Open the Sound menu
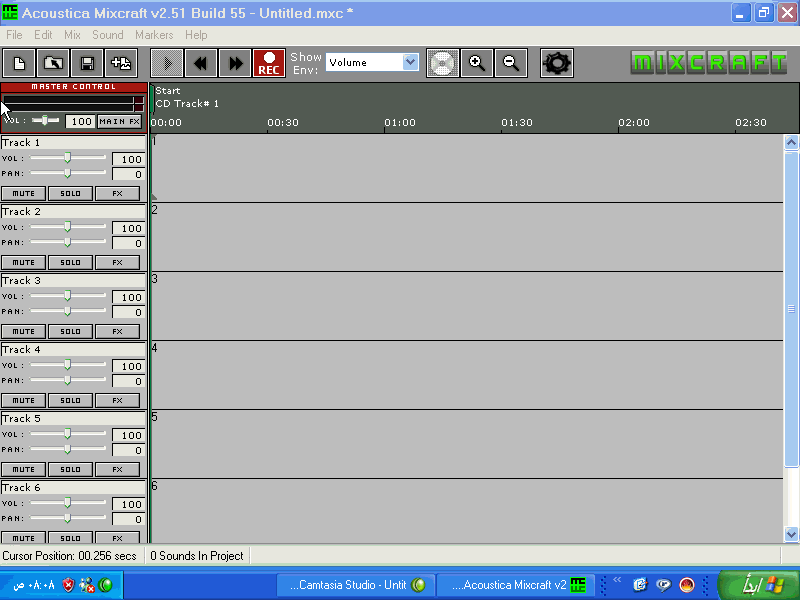This screenshot has height=600, width=800. [108, 35]
